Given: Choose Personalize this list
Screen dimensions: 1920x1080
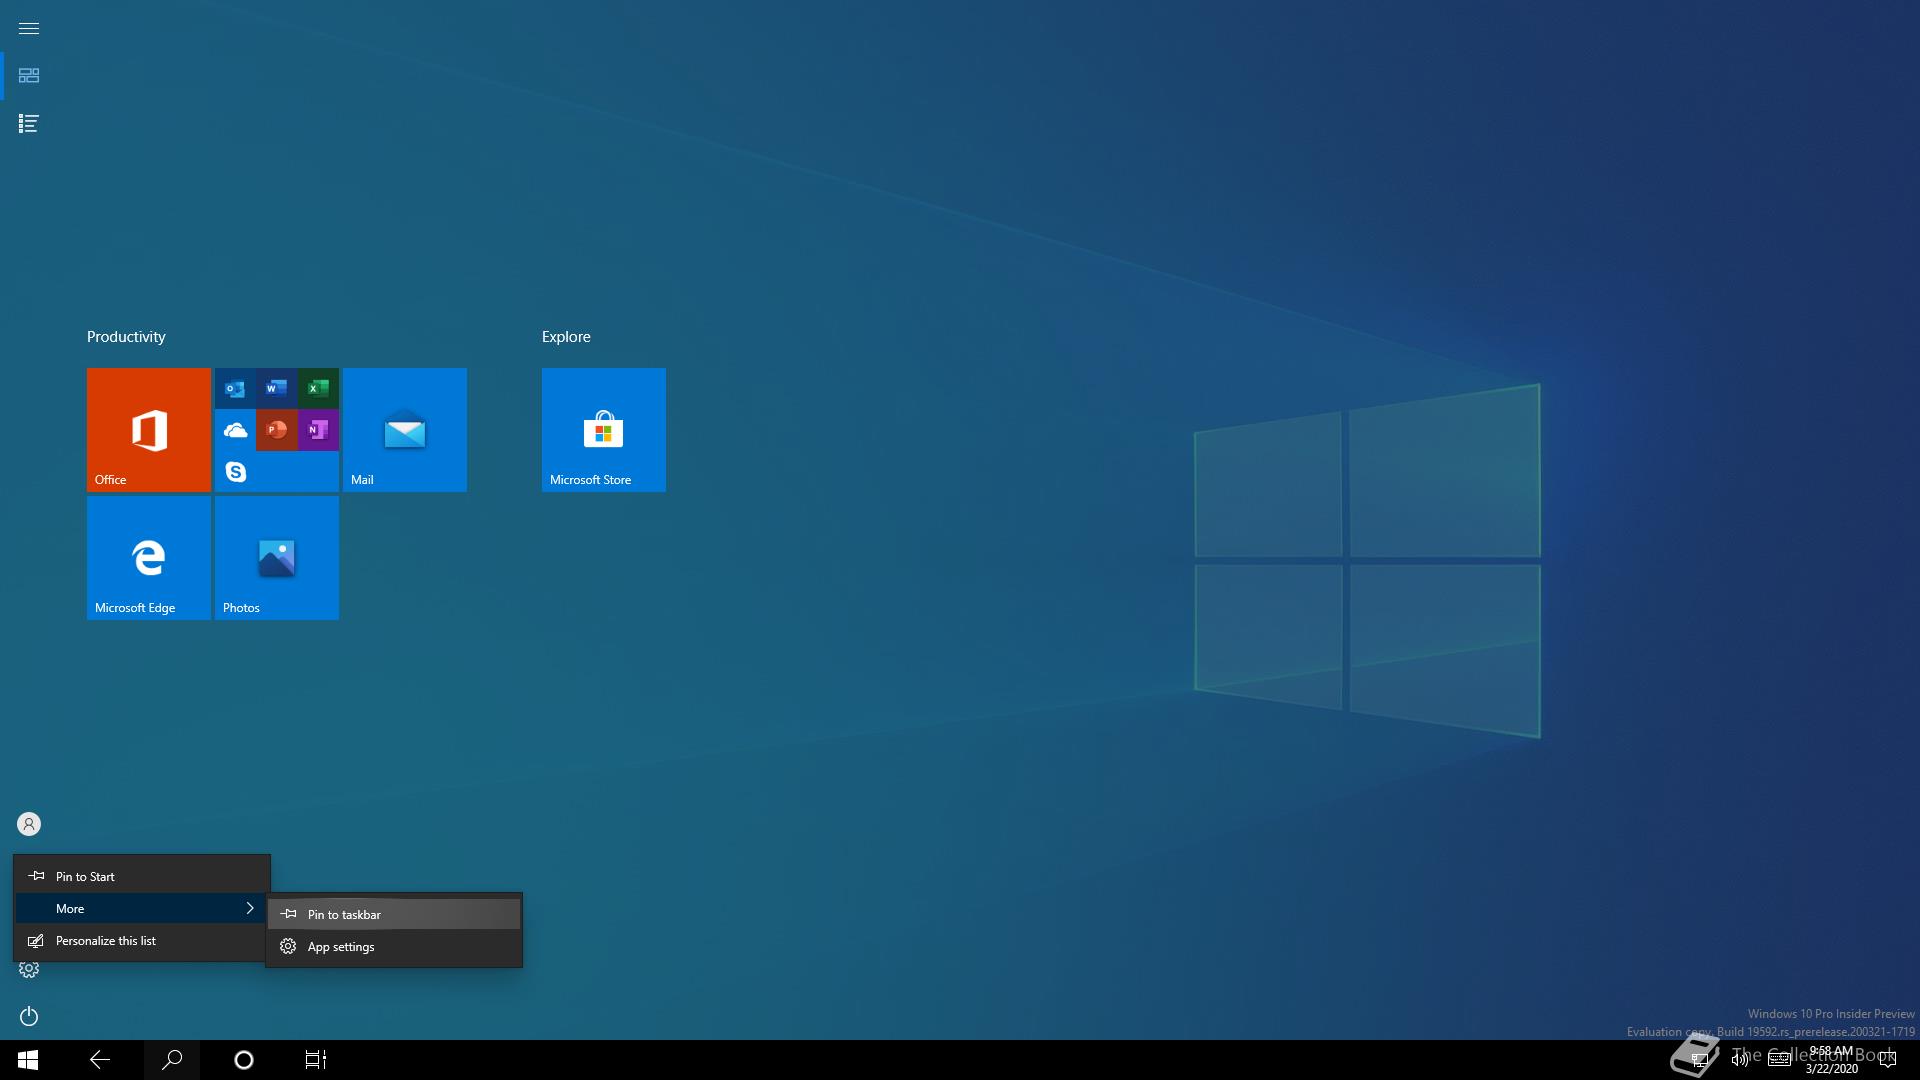Looking at the screenshot, I should [141, 940].
